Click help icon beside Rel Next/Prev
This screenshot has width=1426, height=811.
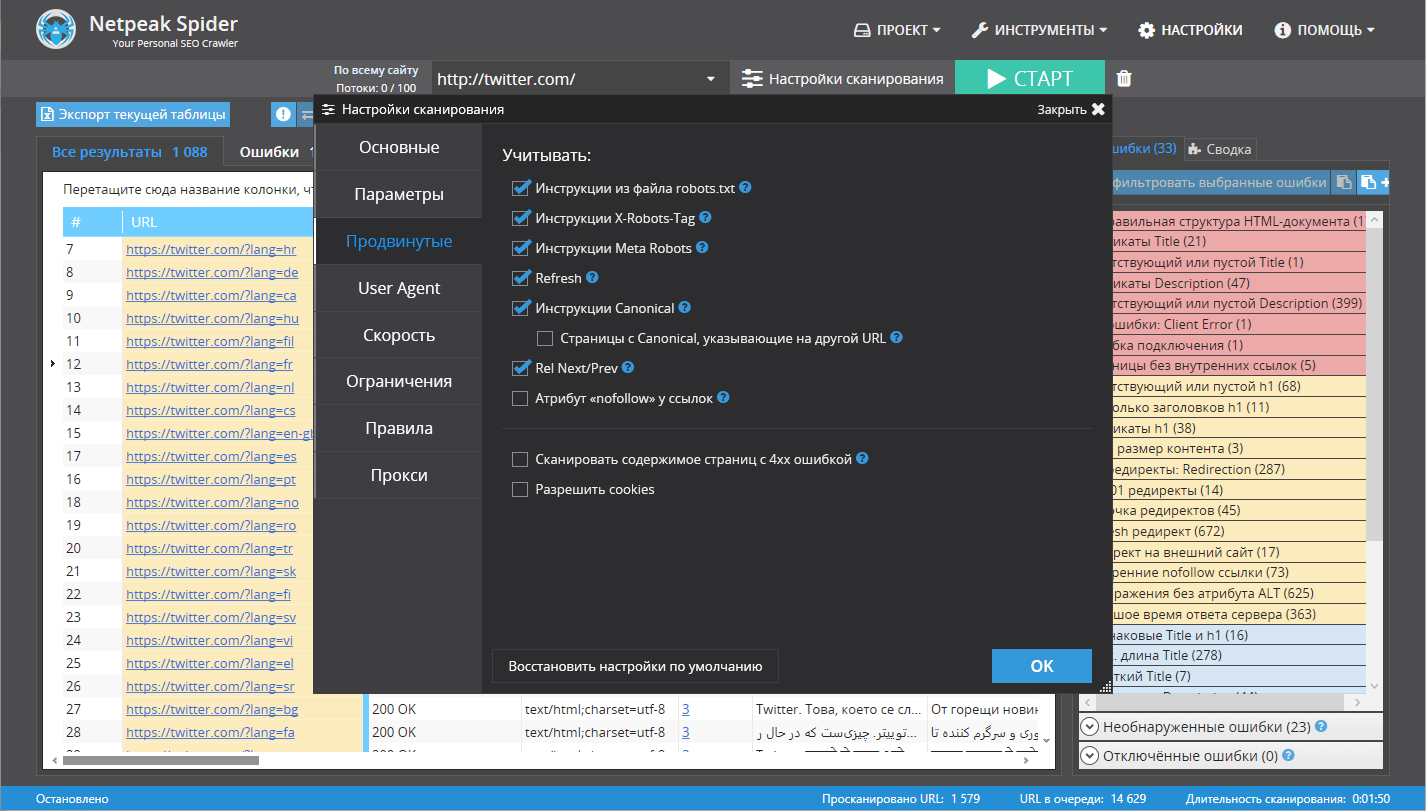(628, 367)
